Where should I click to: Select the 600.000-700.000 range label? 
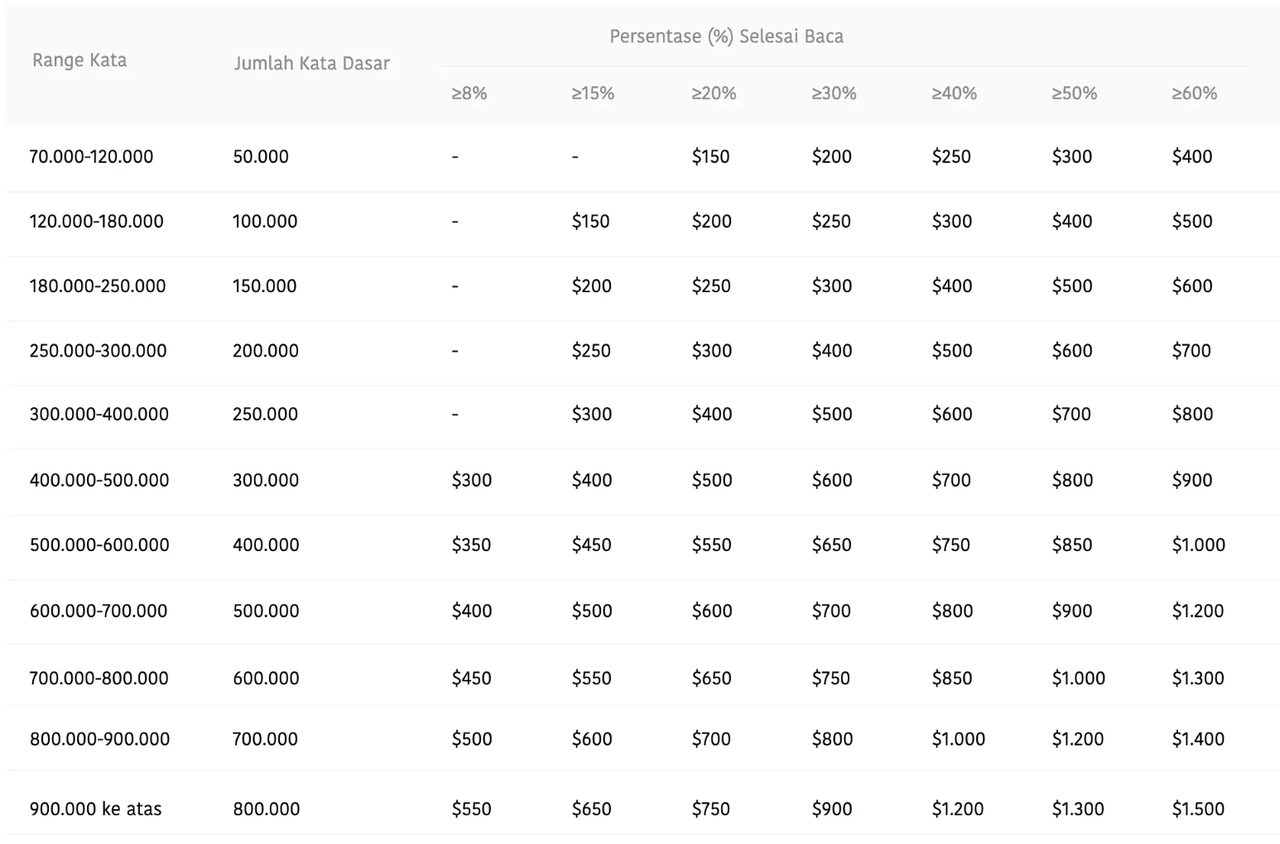click(x=99, y=611)
